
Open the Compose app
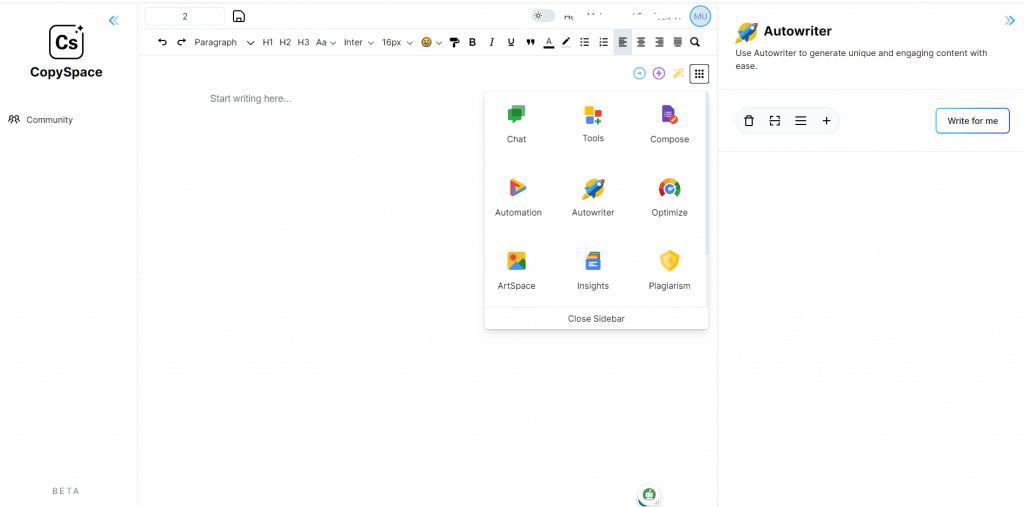(669, 123)
